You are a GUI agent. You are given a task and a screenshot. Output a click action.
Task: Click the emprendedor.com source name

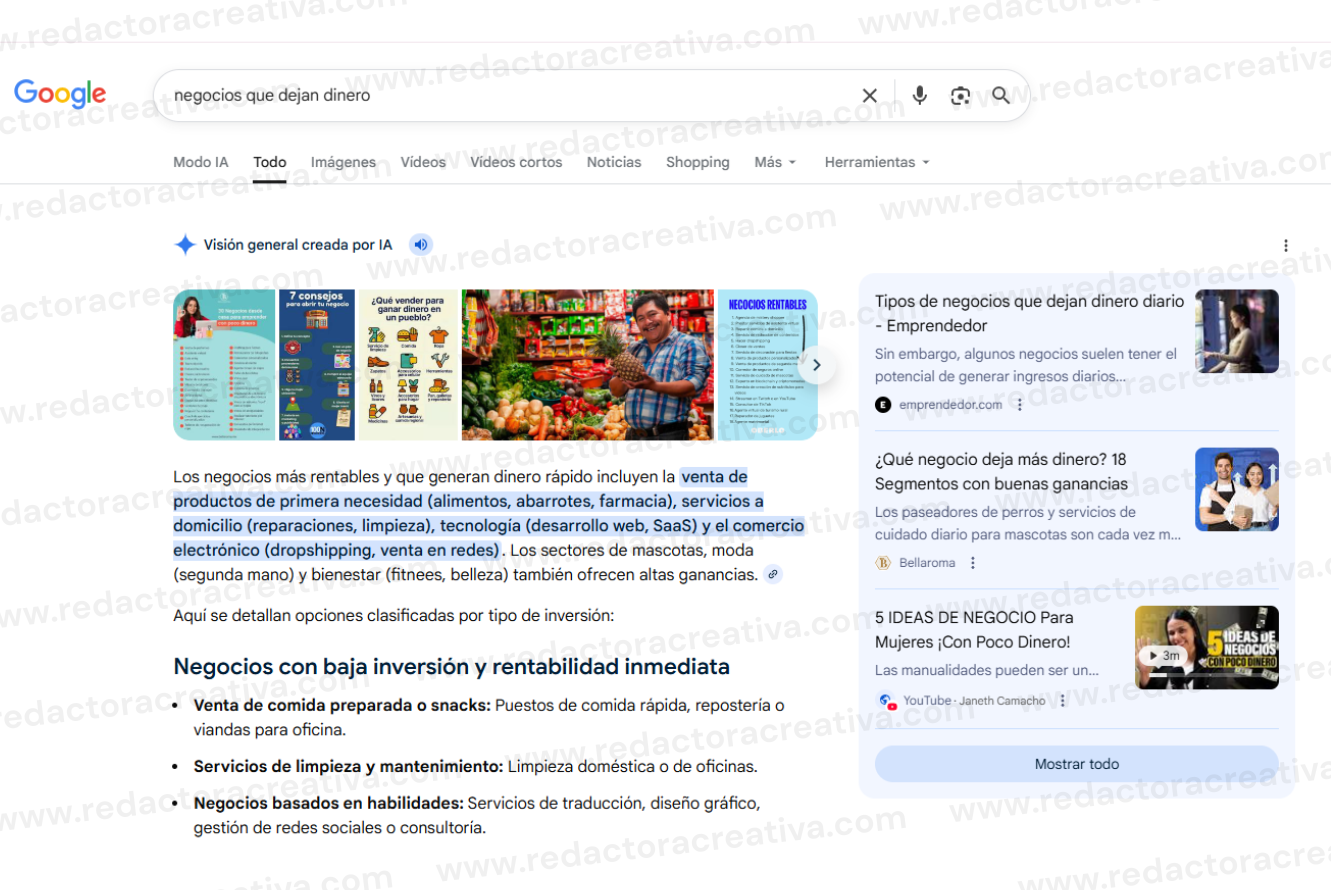pyautogui.click(x=950, y=404)
